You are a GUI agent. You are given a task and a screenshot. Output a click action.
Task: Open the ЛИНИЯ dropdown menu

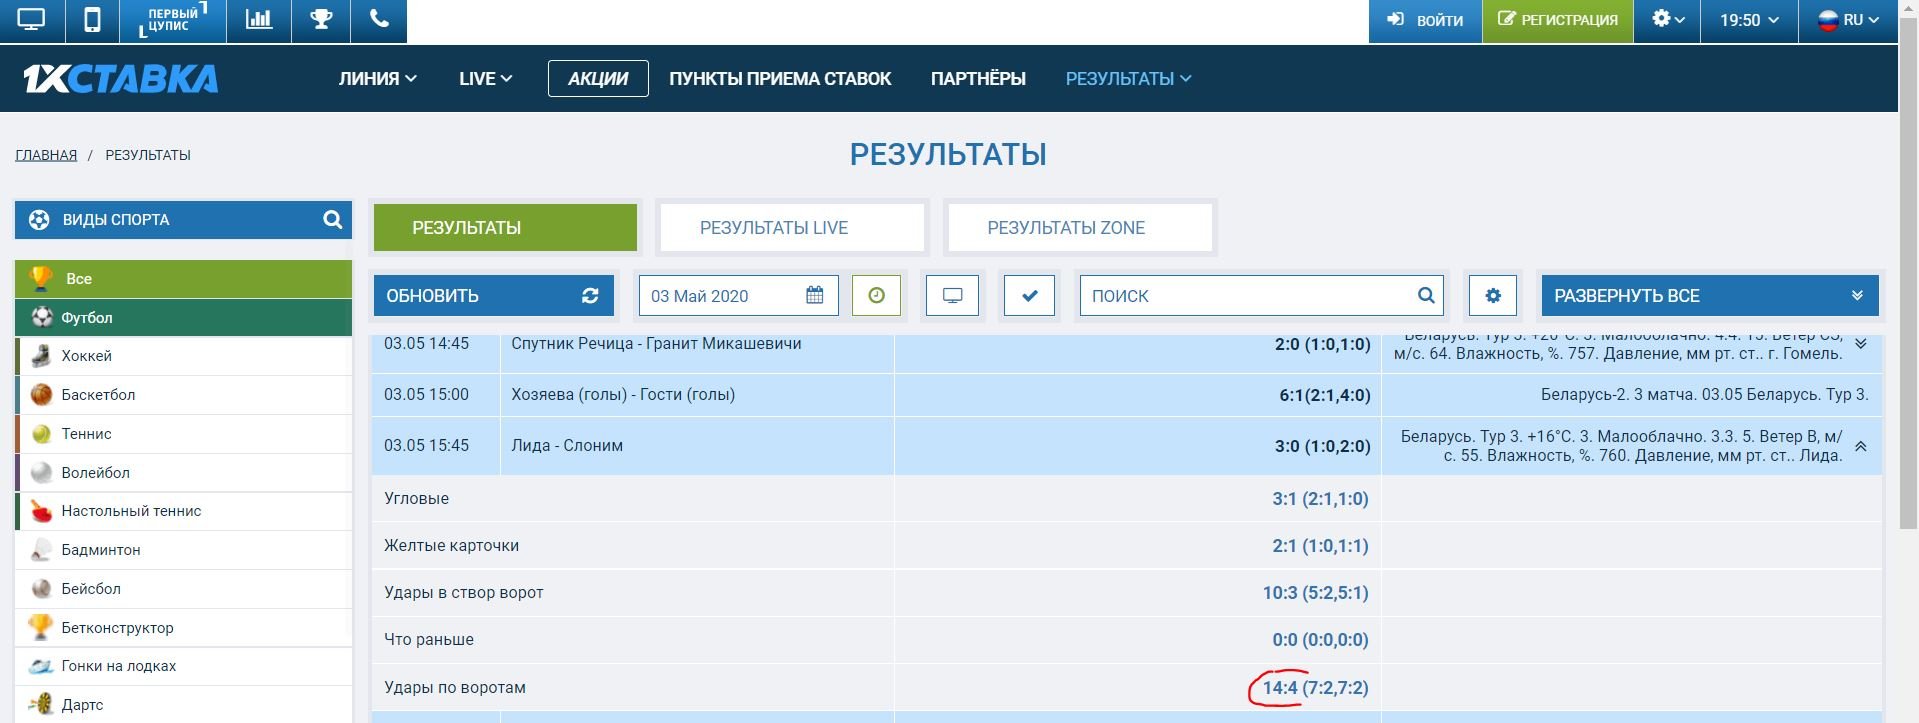(x=377, y=78)
